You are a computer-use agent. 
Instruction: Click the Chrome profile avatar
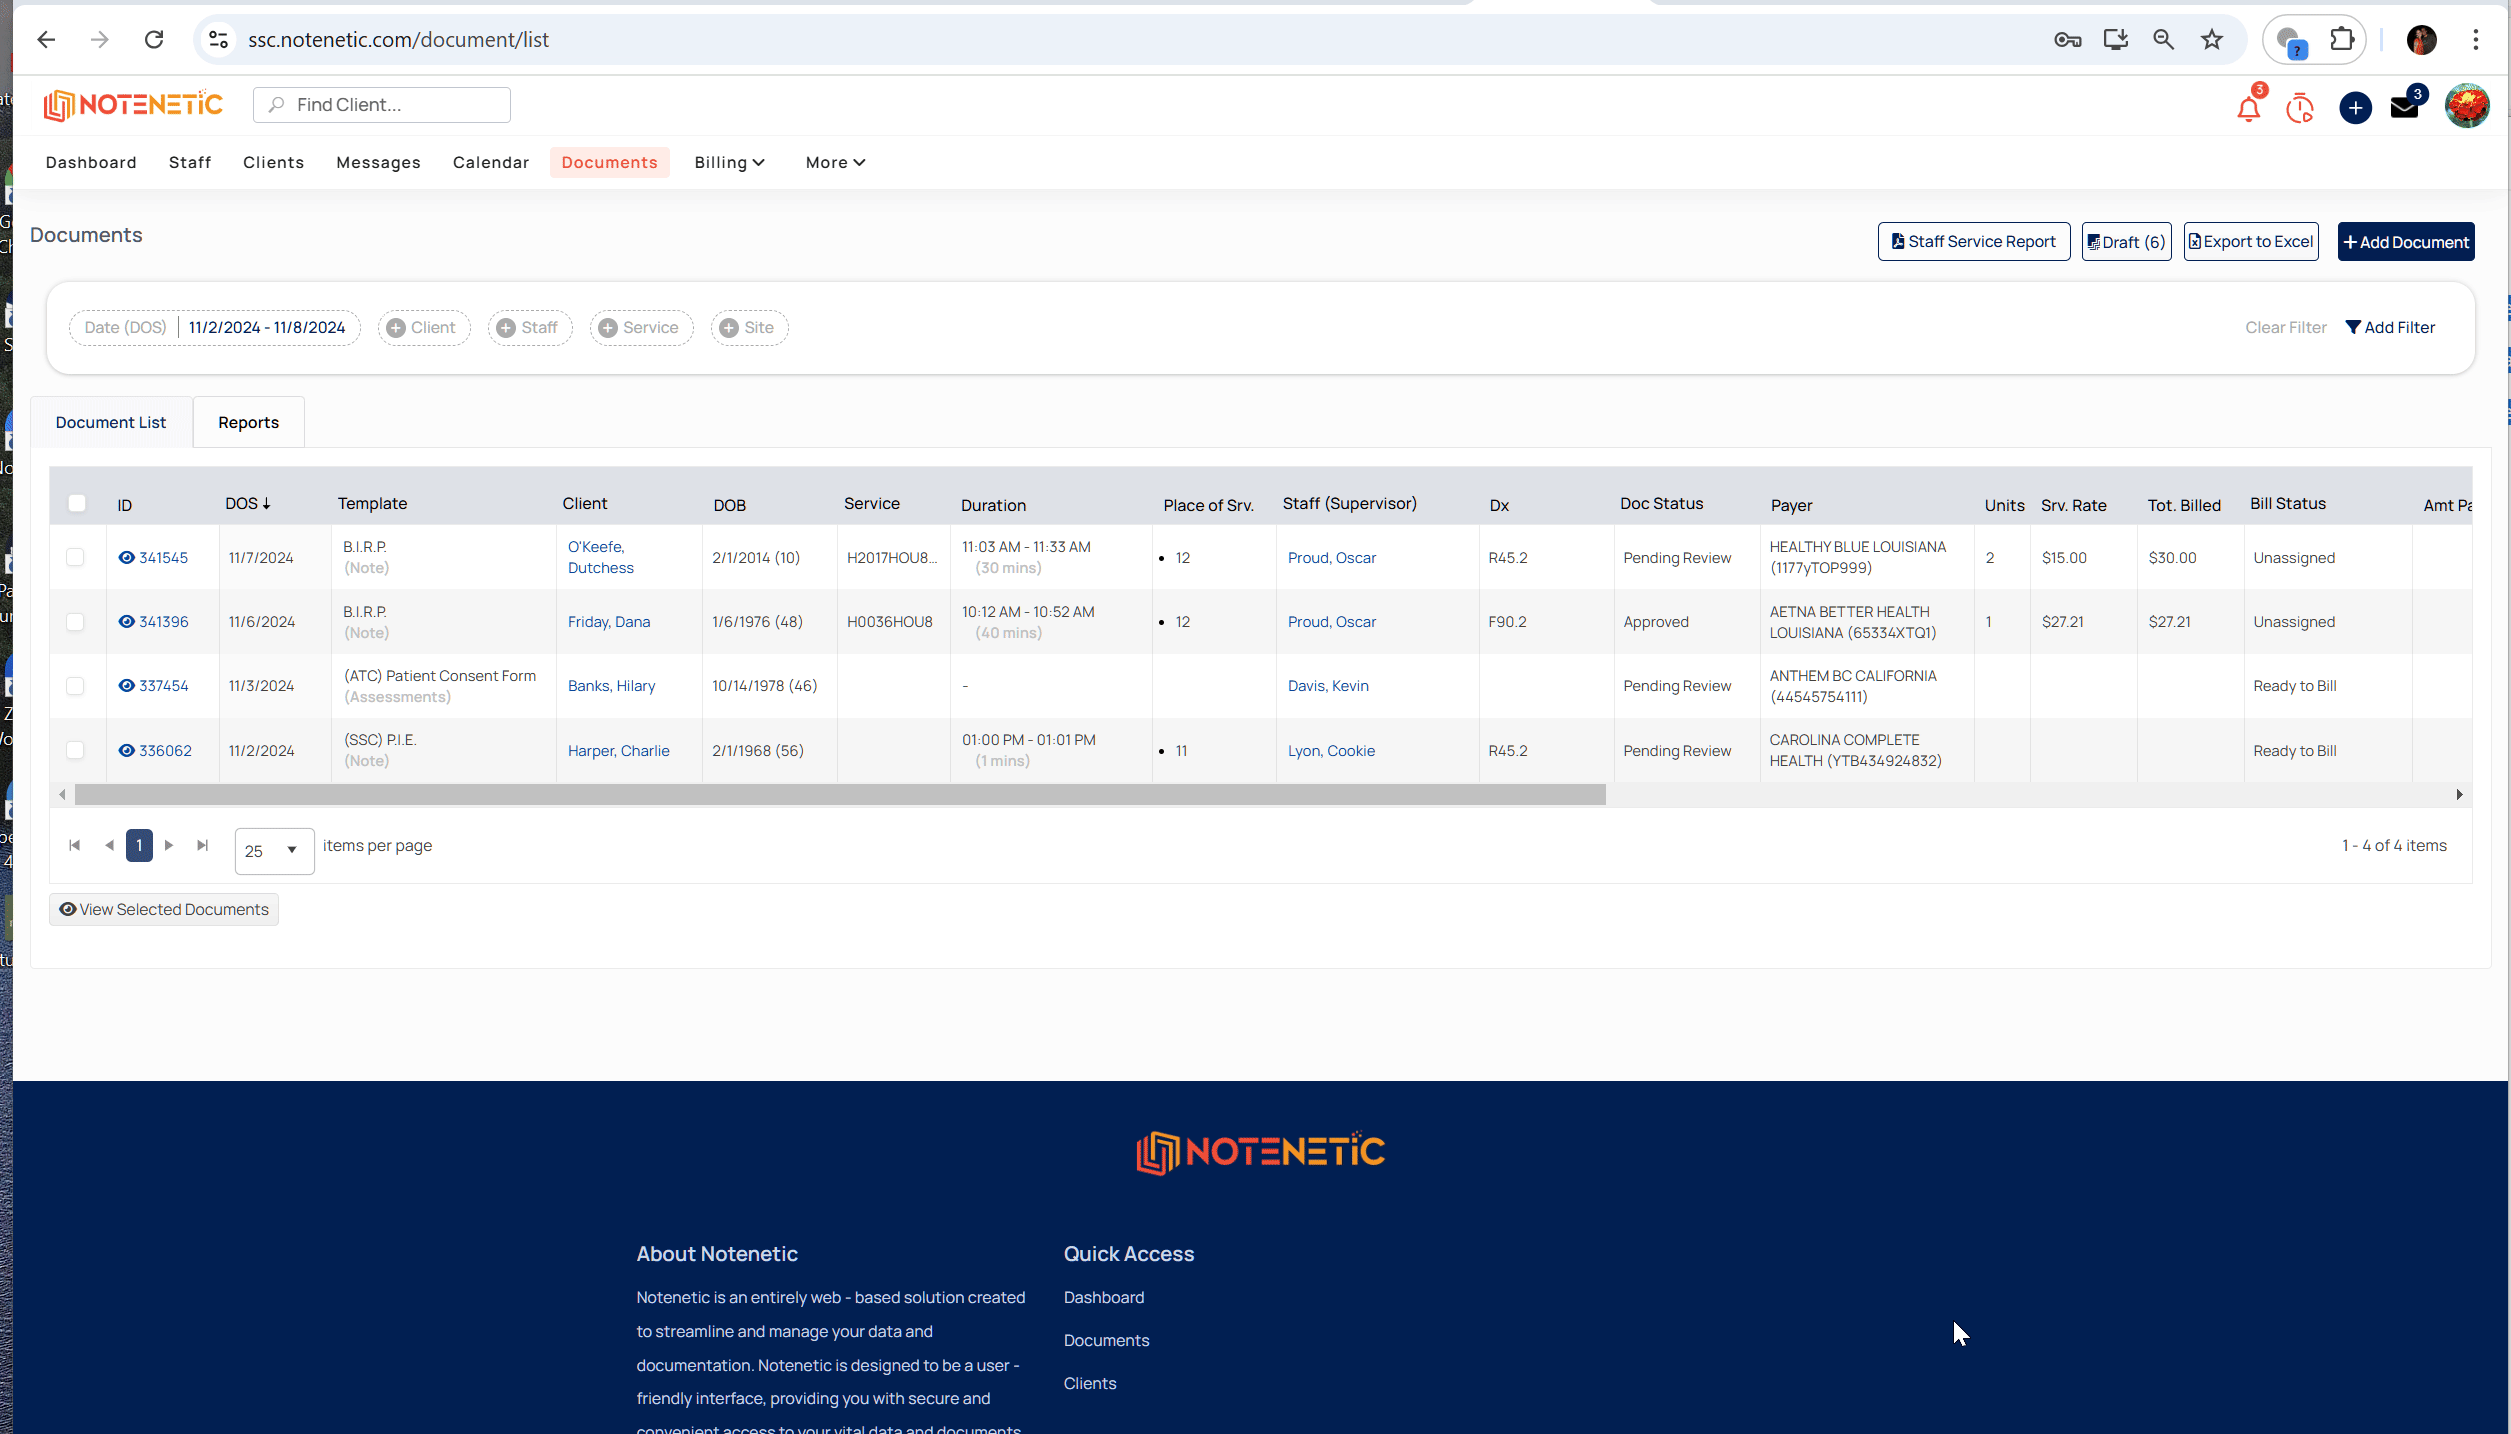click(x=2421, y=40)
